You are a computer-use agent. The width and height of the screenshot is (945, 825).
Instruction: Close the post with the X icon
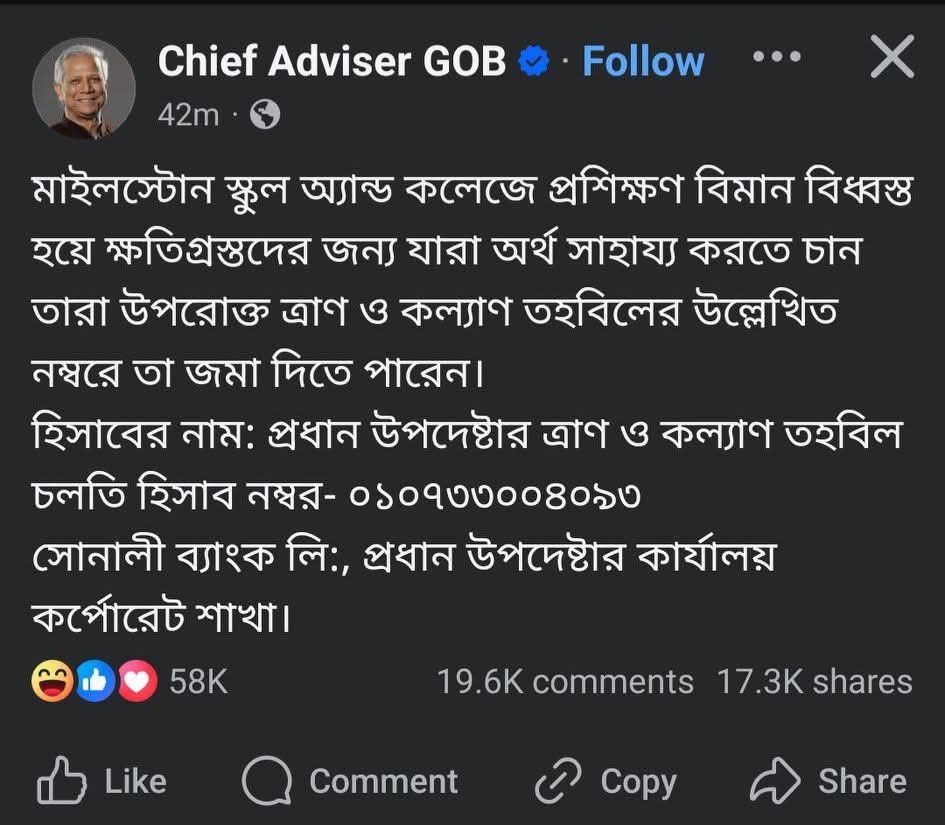click(891, 58)
